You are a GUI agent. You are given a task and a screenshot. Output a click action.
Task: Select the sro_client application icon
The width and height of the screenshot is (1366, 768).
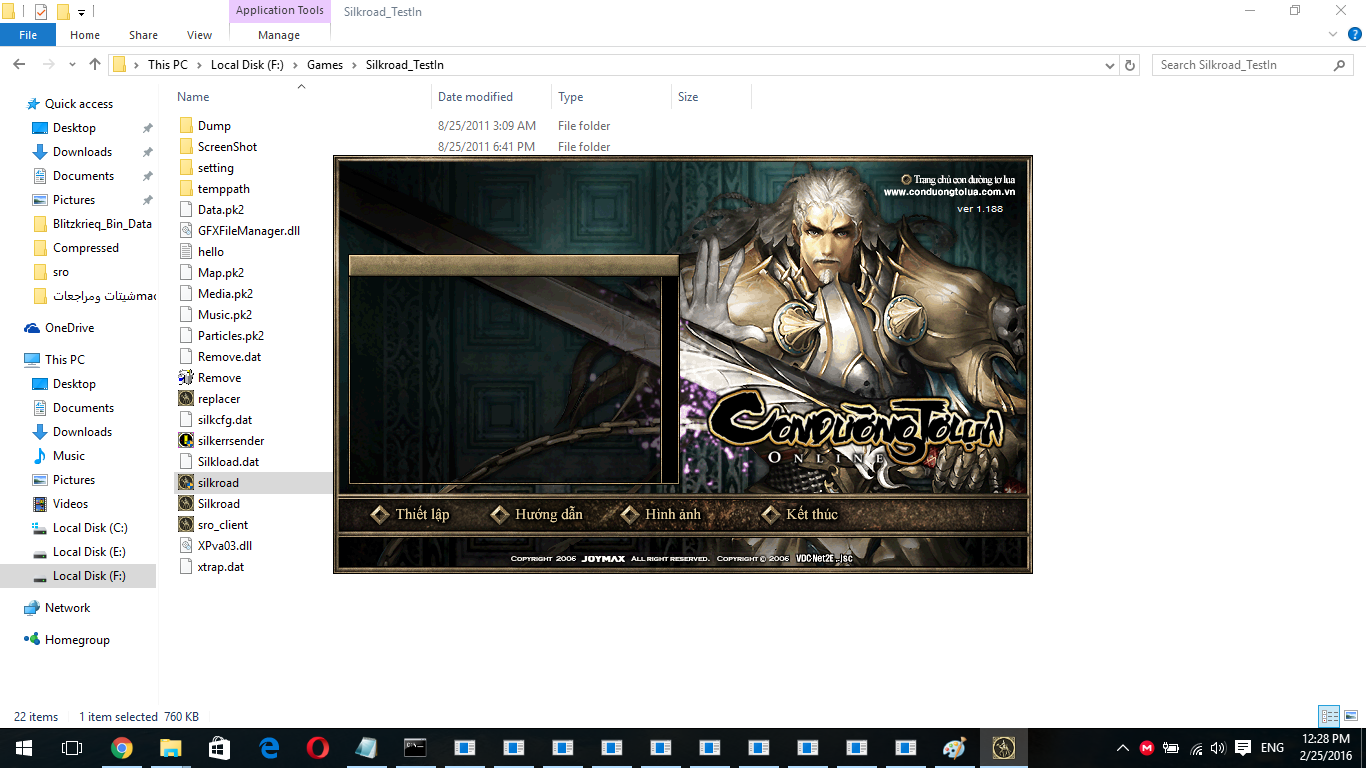tap(186, 525)
